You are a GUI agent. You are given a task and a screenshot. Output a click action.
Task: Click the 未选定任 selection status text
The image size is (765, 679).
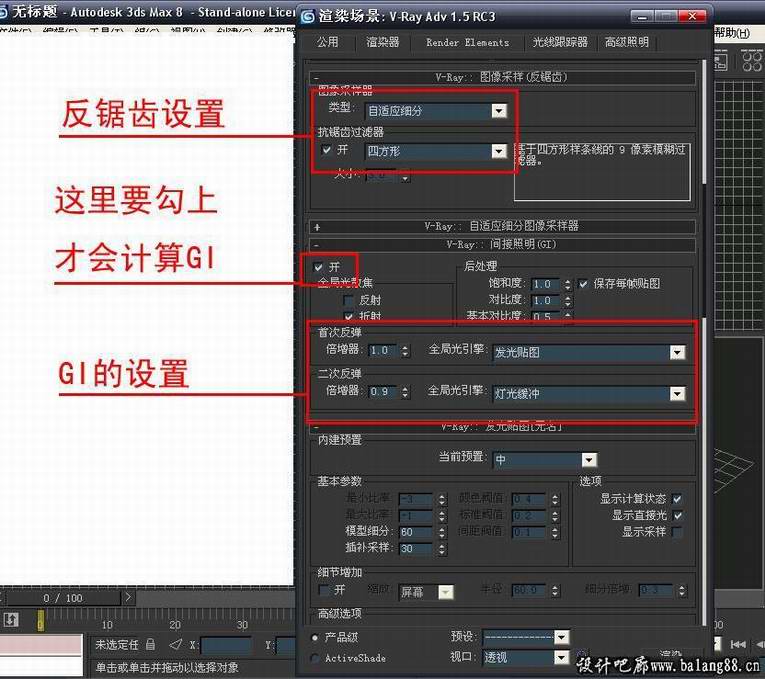117,644
